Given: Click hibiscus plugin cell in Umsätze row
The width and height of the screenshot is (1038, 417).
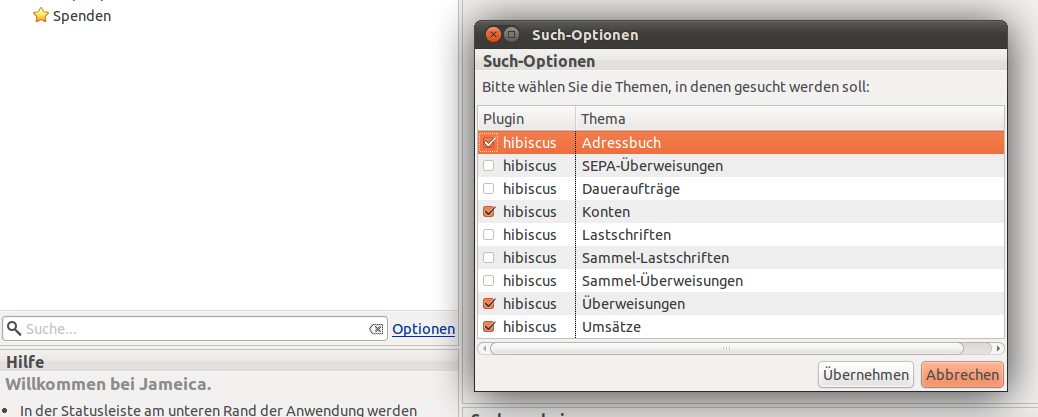Looking at the screenshot, I should click(x=530, y=327).
